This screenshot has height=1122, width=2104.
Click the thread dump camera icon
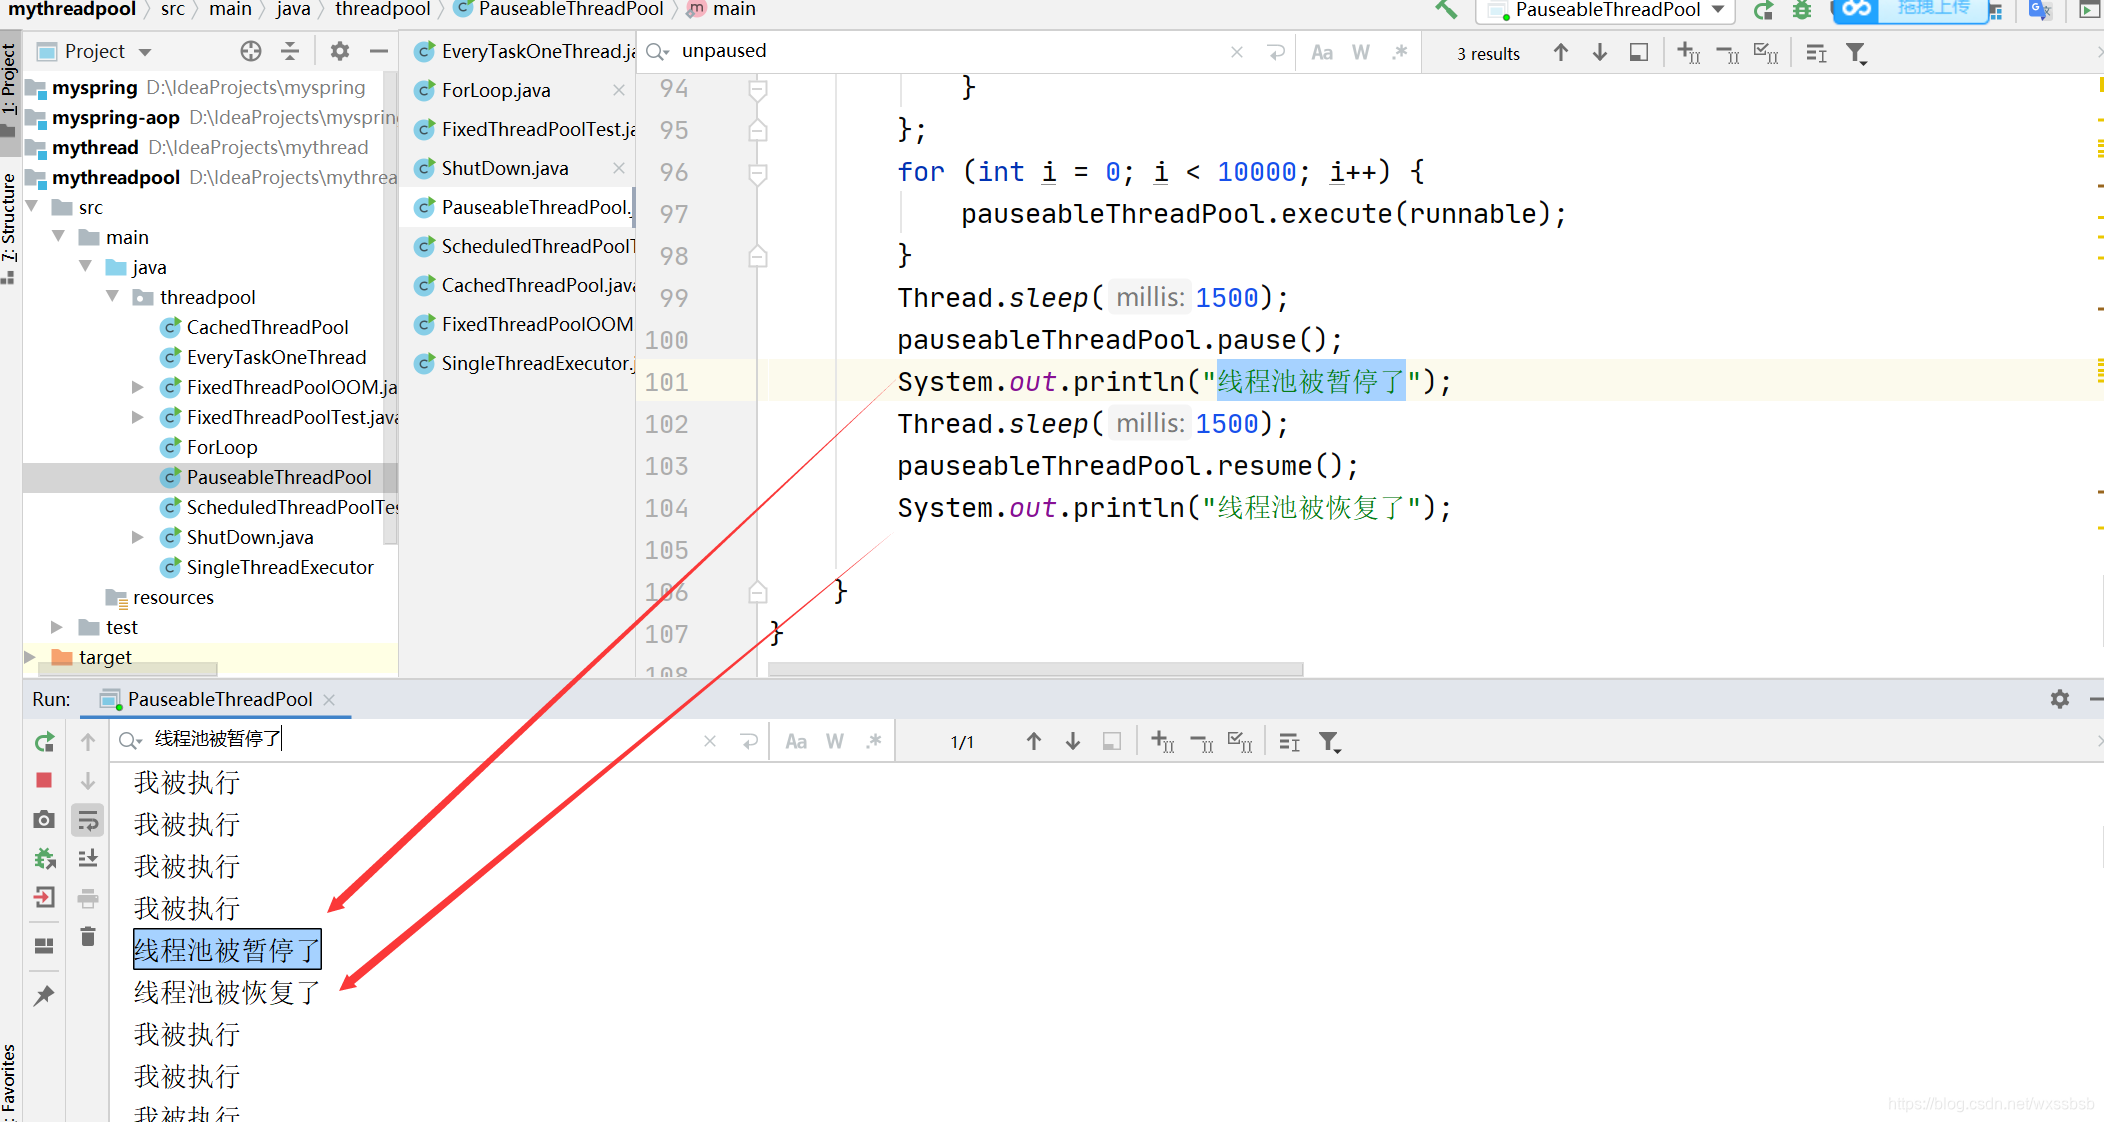pos(44,820)
